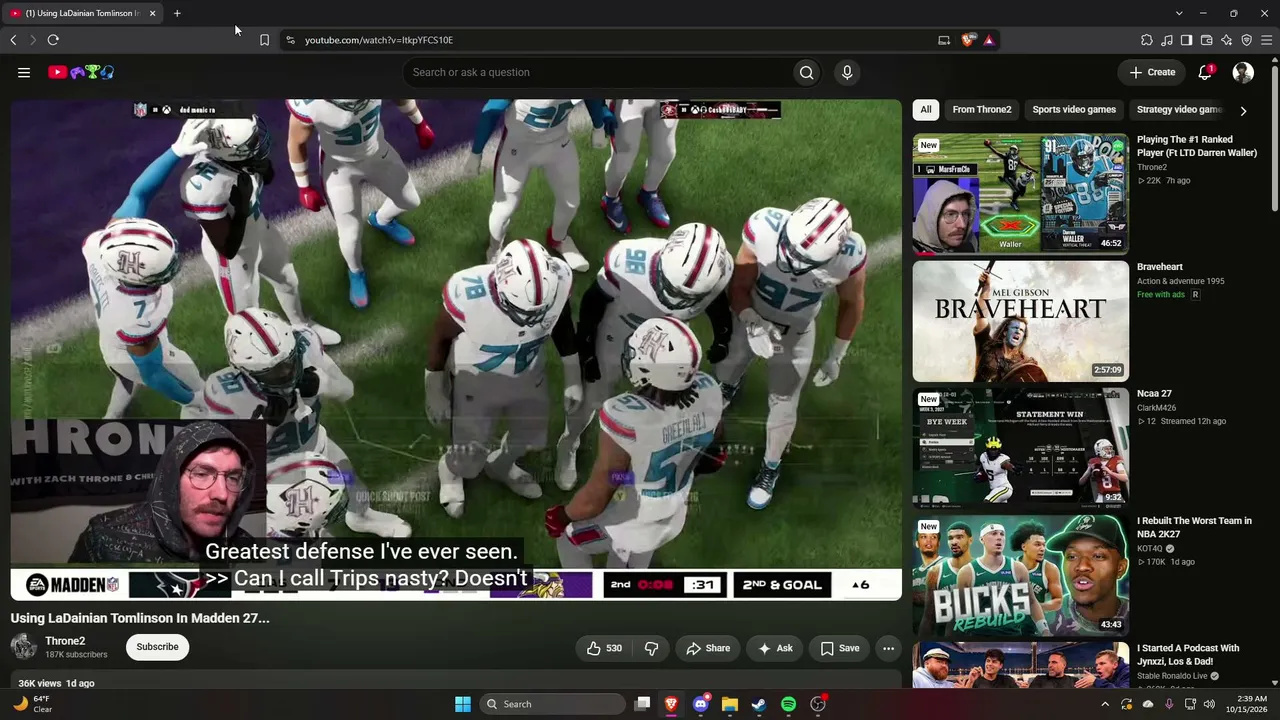Open the Brave VPN shield icon
Screen dimensions: 1280x720
coord(1246,40)
